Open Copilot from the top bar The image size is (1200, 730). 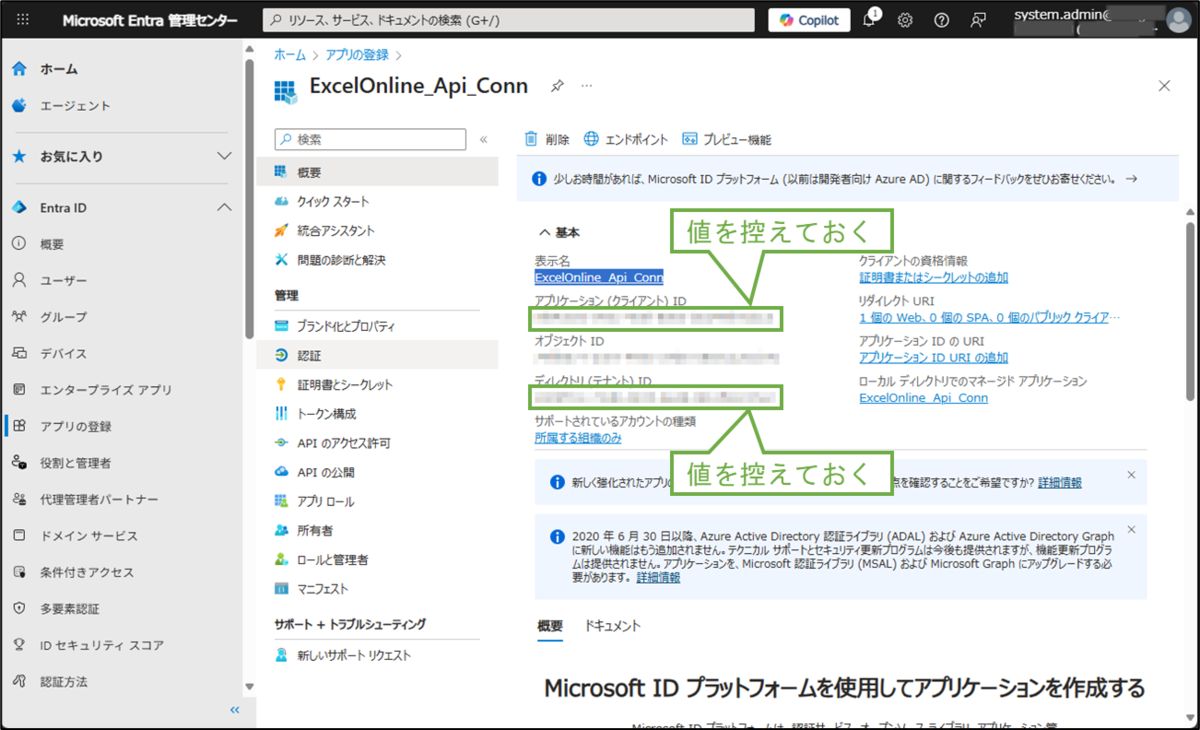coord(809,20)
